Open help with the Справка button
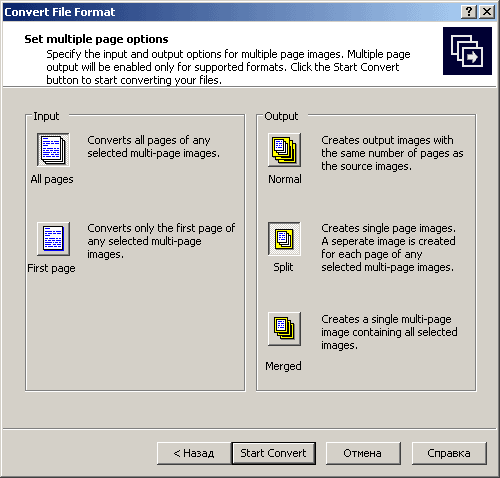 (449, 453)
